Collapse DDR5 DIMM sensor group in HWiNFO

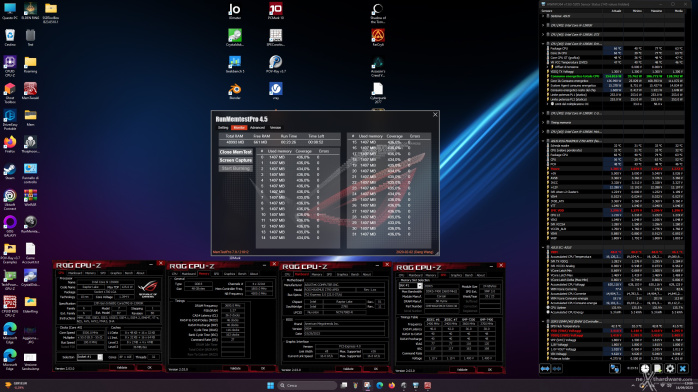point(543,321)
